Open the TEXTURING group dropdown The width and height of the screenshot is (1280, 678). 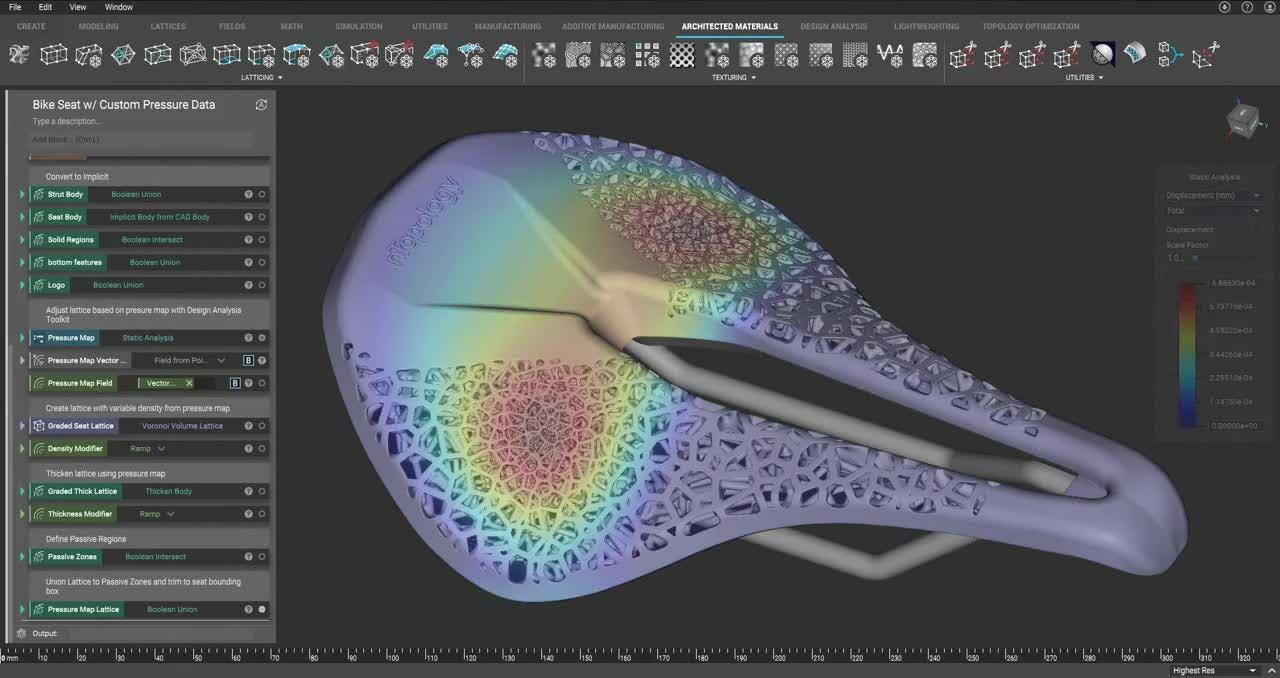734,77
